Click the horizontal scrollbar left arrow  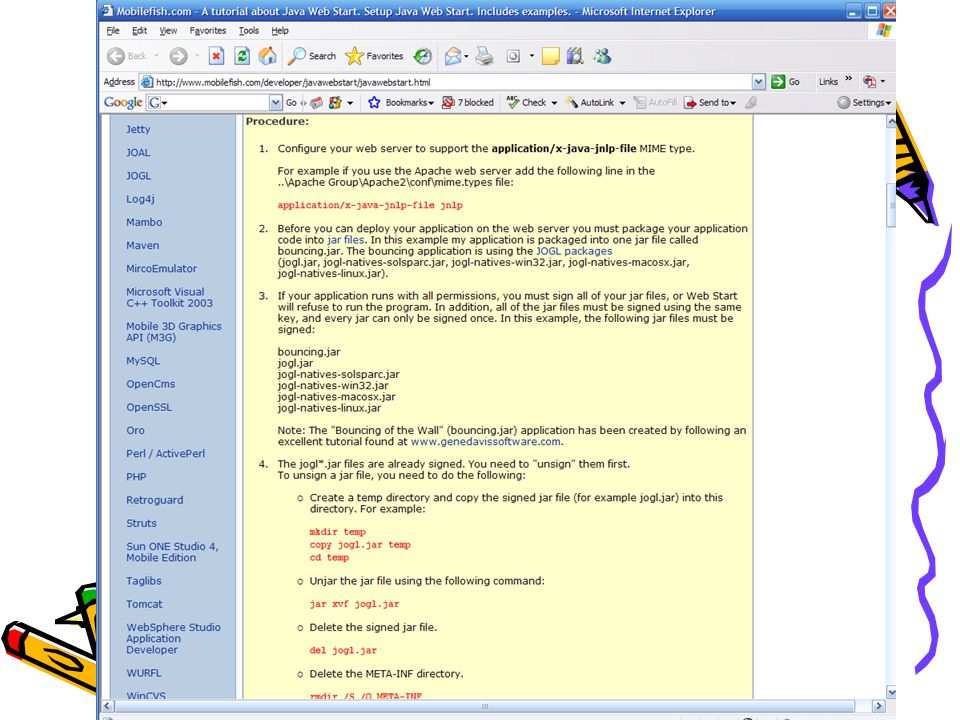coord(107,706)
